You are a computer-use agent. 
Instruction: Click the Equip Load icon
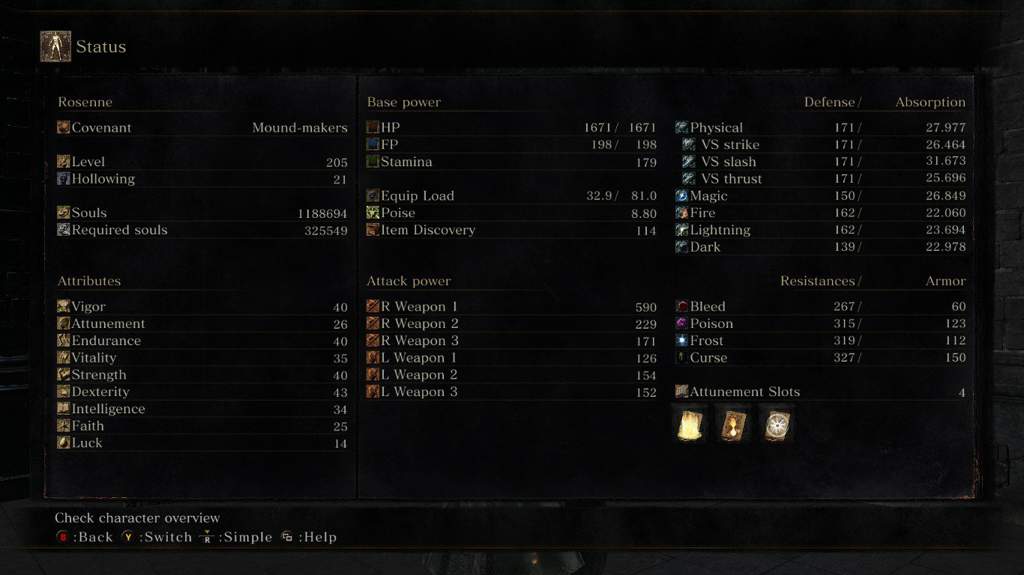pyautogui.click(x=373, y=195)
